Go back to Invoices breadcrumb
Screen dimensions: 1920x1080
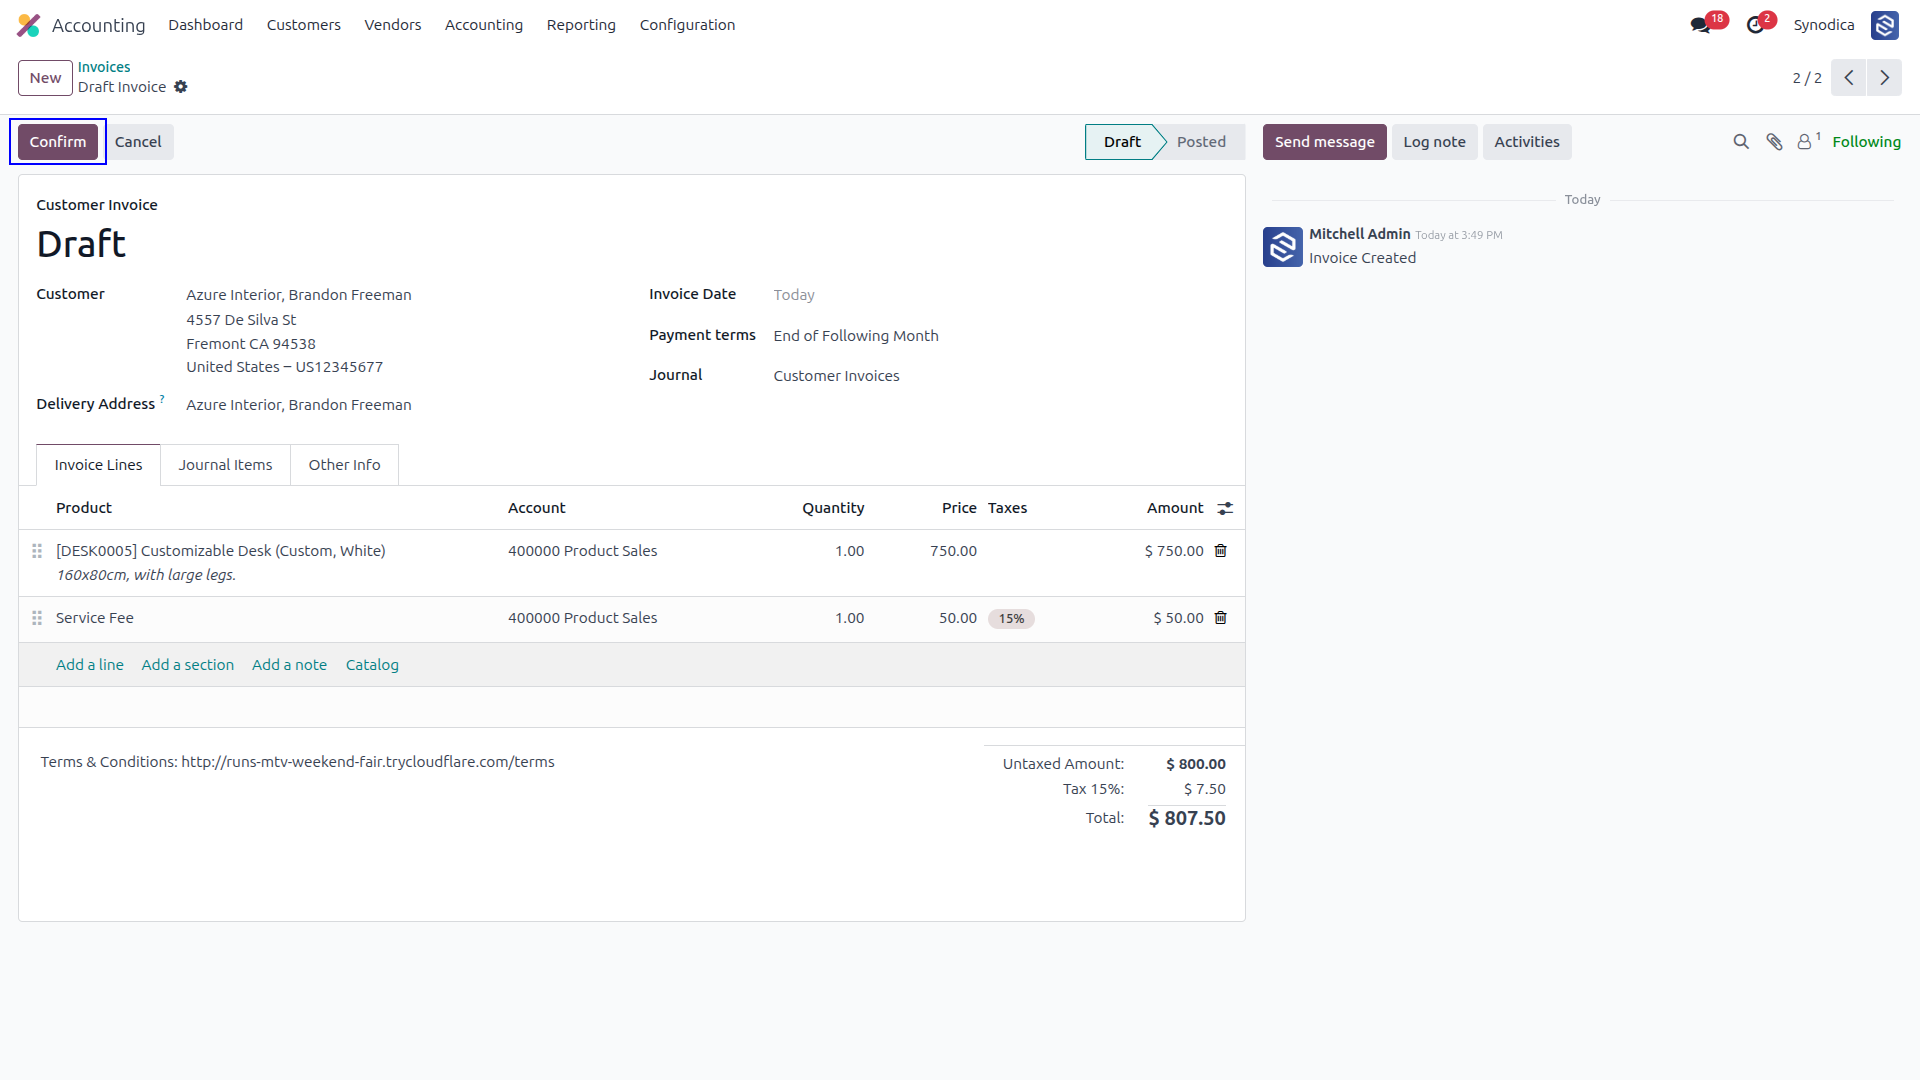click(x=104, y=67)
